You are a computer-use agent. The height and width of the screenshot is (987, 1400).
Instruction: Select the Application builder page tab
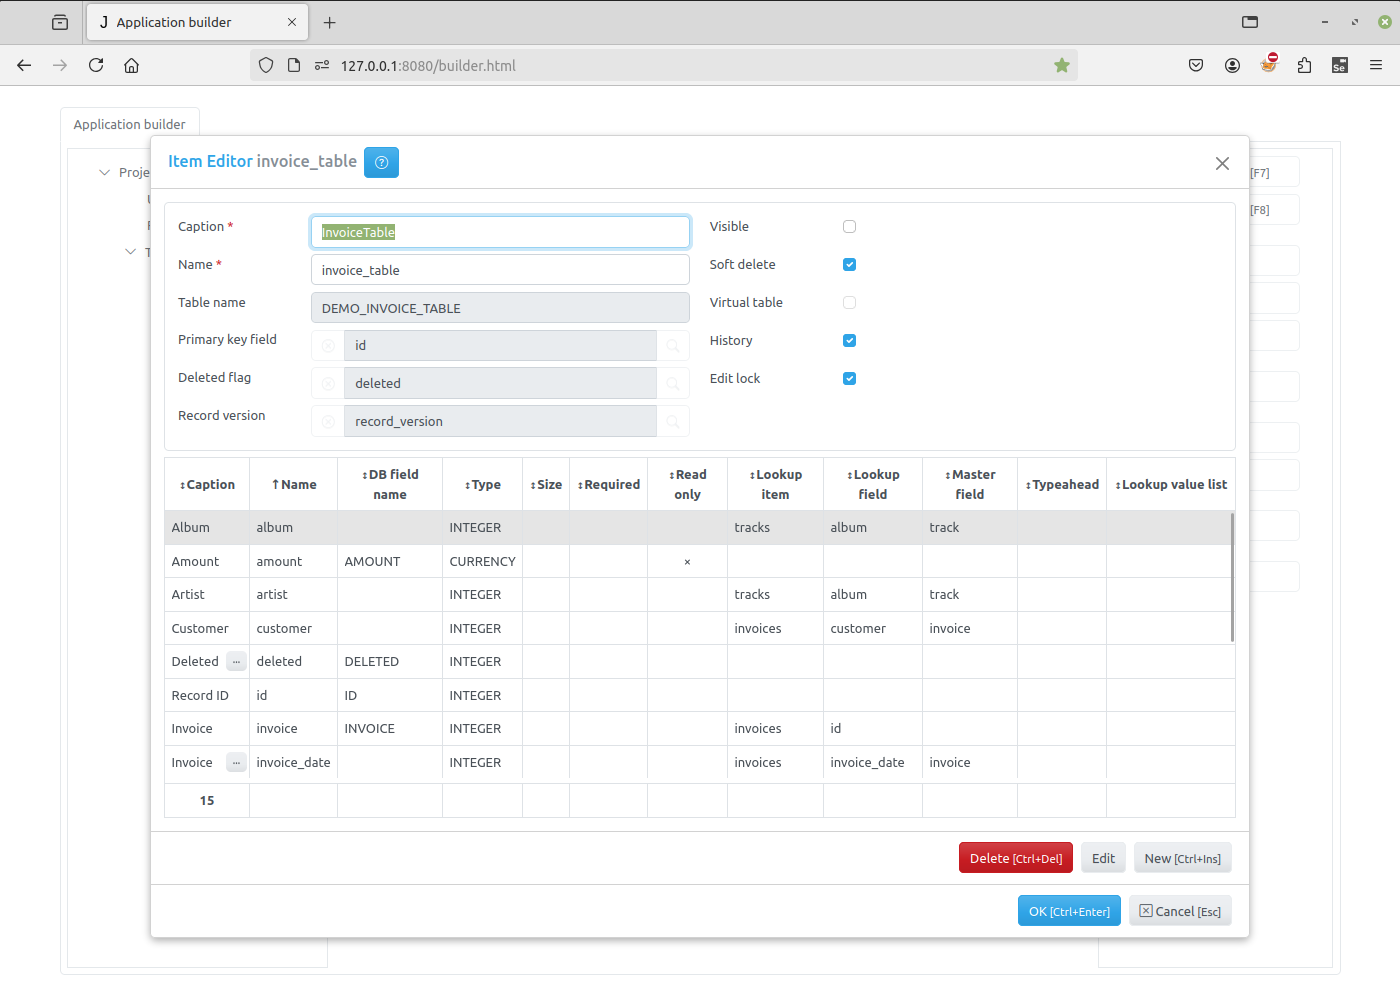click(130, 123)
